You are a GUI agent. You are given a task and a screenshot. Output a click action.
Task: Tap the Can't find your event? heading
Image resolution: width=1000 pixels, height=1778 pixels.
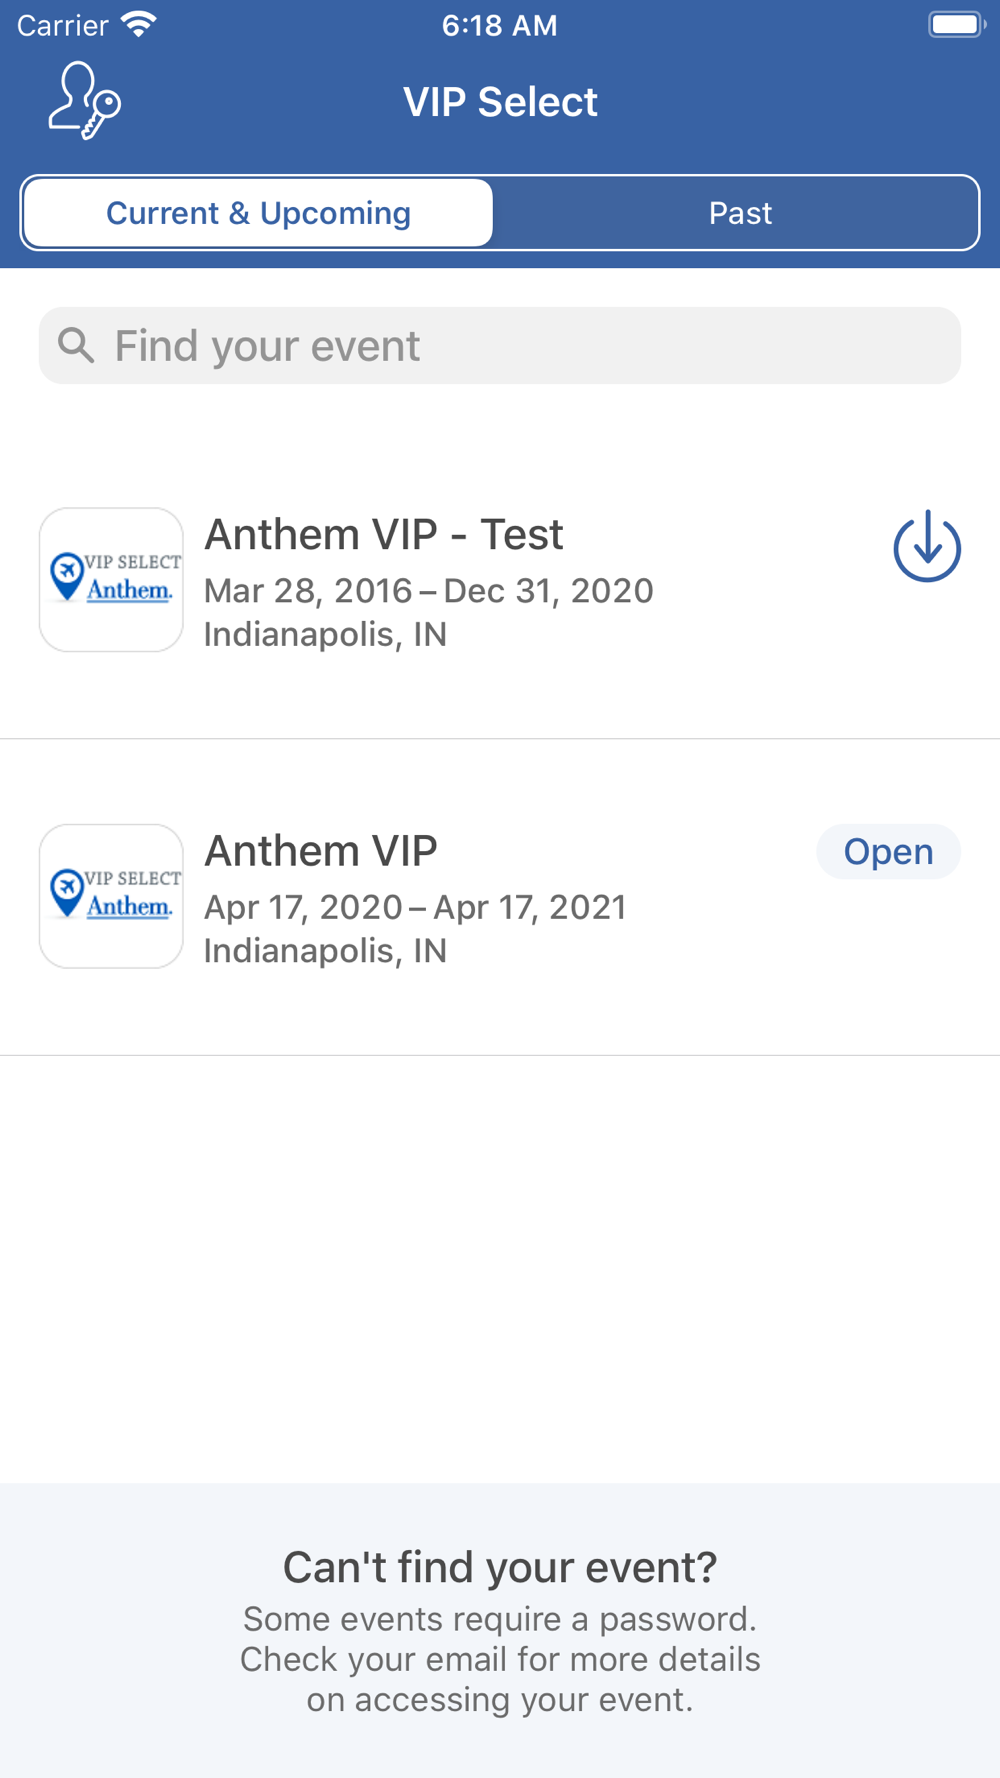500,1567
